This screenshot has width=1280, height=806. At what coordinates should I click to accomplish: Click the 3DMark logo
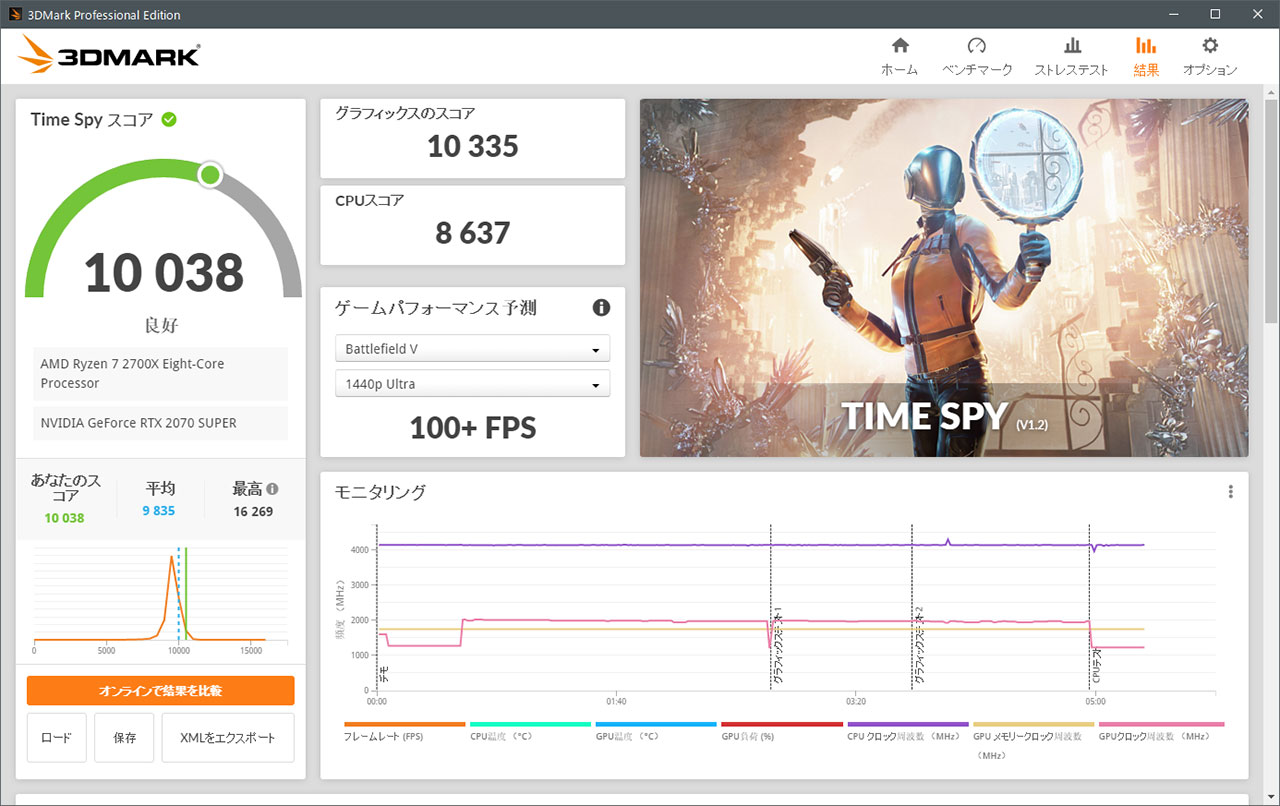[x=108, y=56]
